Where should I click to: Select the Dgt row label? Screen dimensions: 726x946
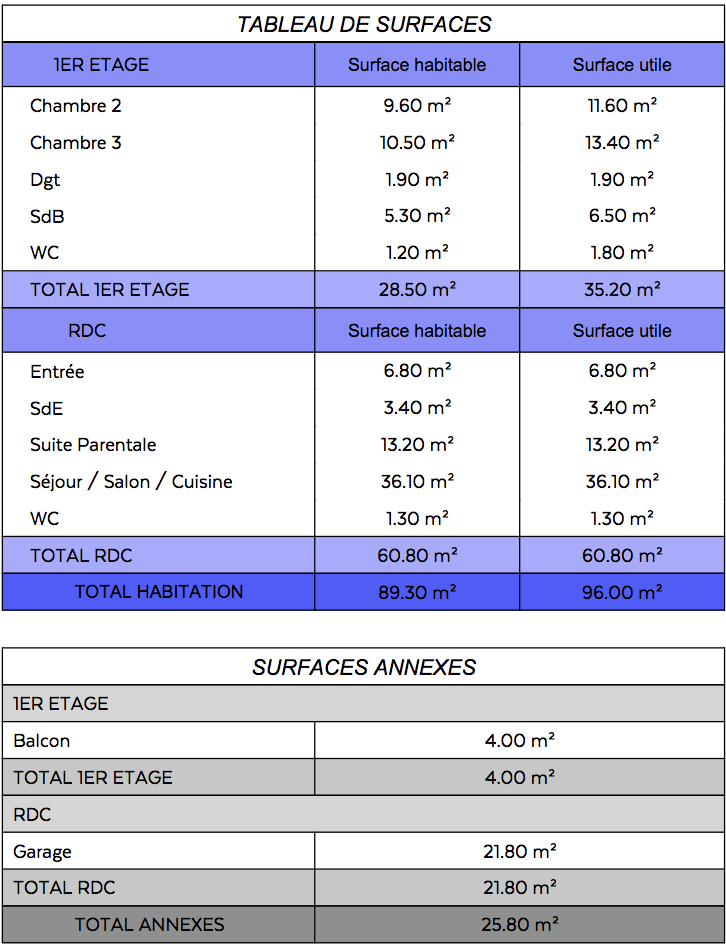(45, 180)
